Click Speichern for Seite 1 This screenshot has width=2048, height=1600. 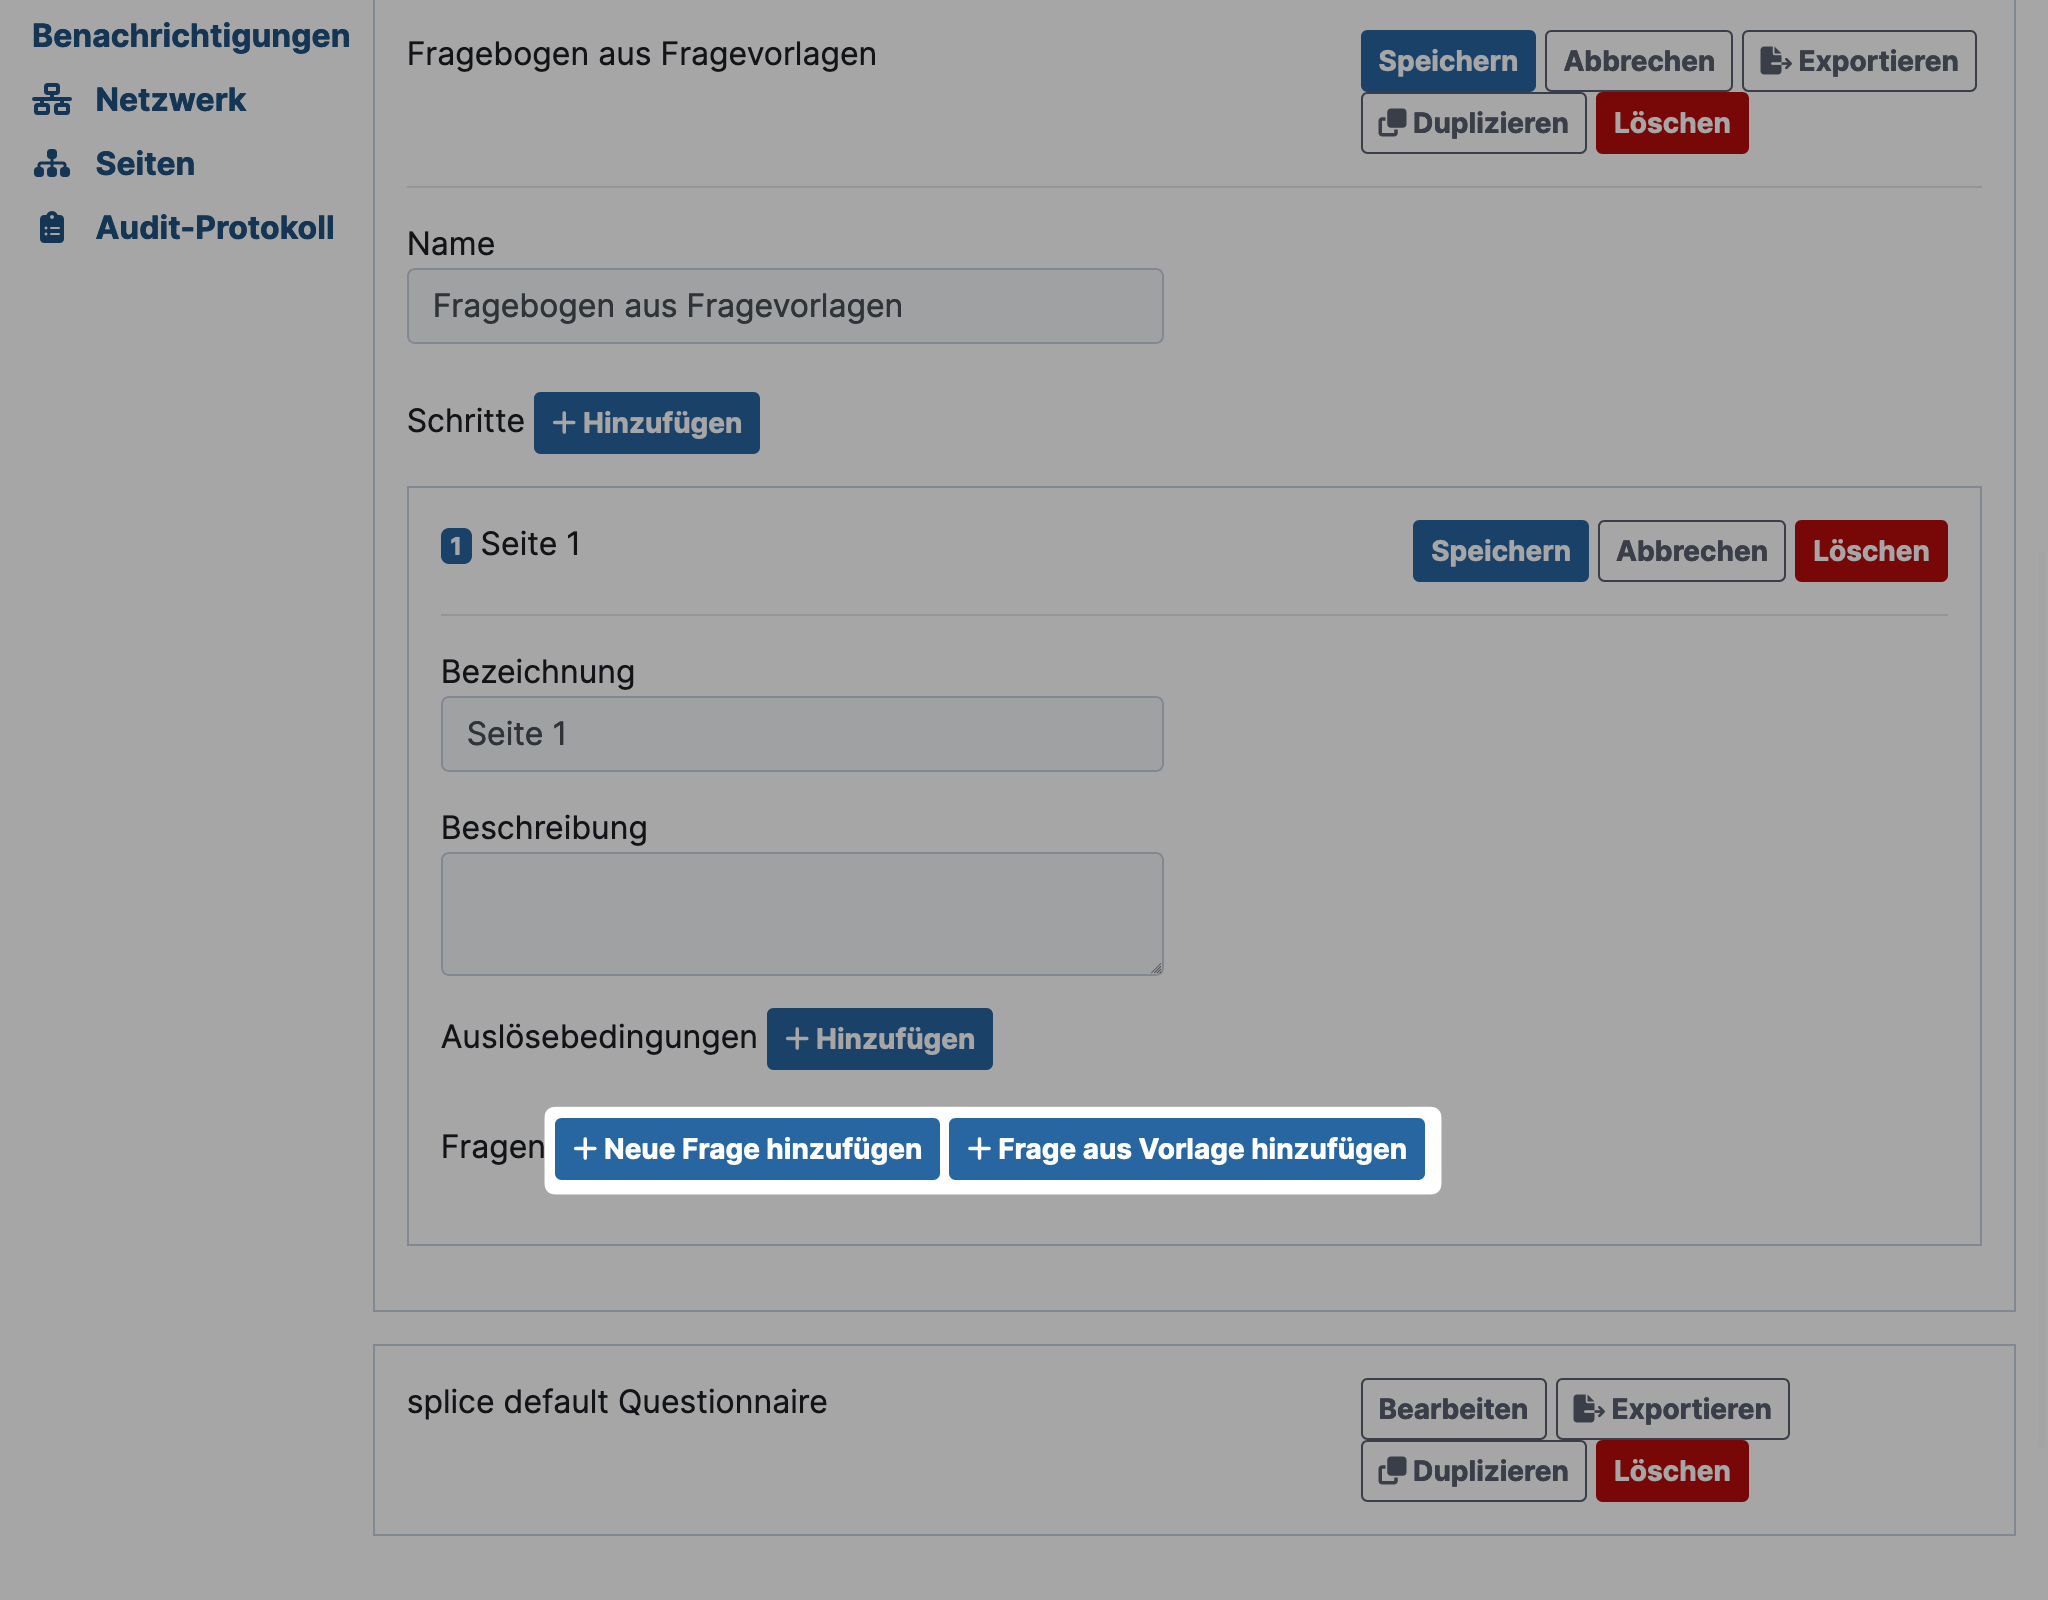click(1499, 549)
